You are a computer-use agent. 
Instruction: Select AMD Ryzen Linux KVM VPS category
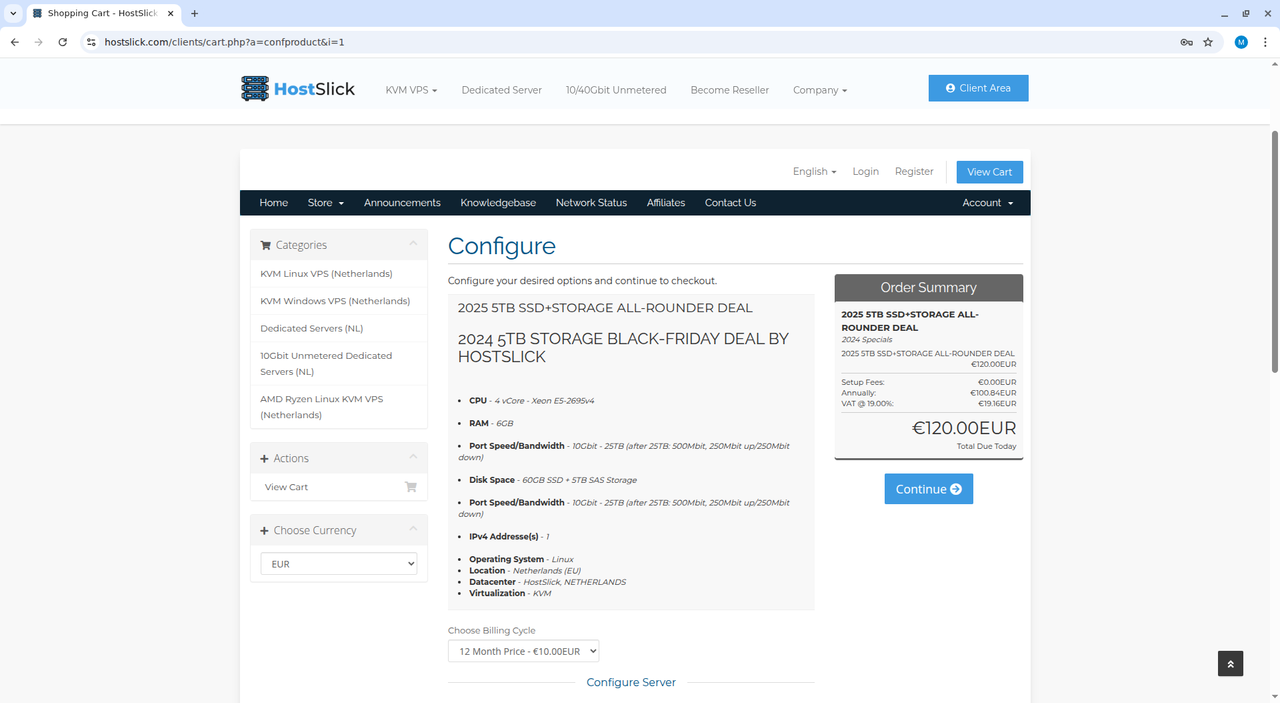[339, 407]
